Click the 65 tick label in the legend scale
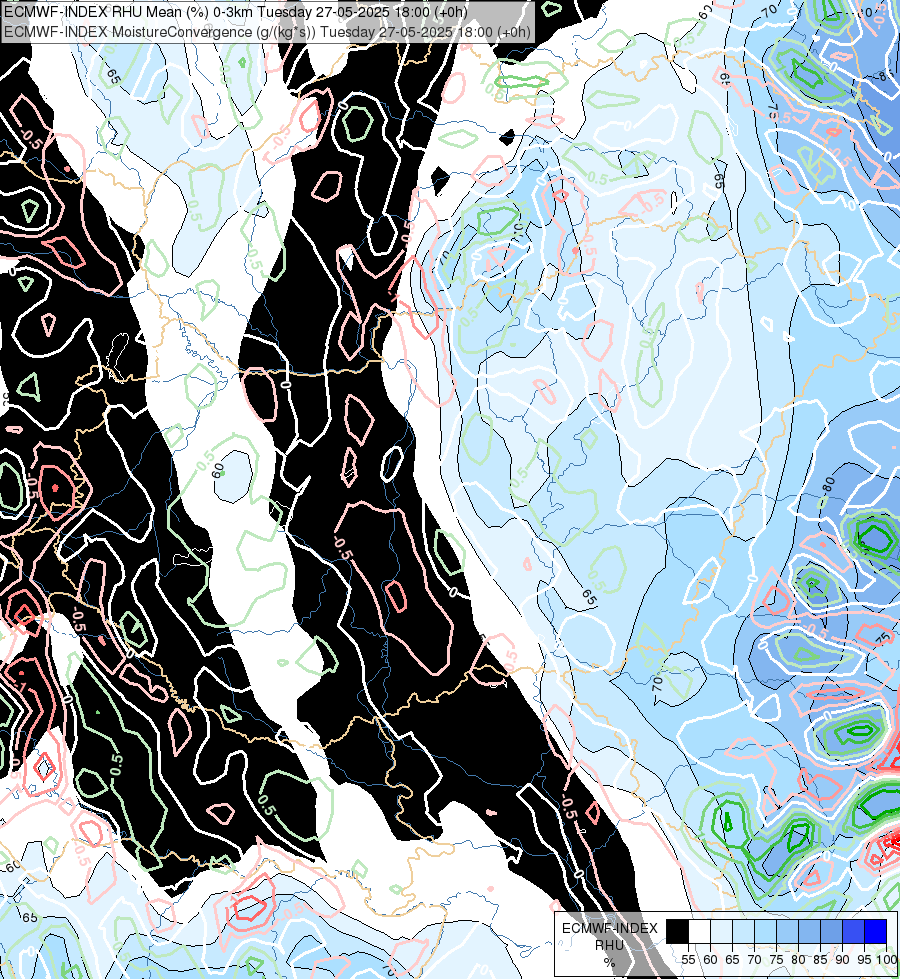 (733, 960)
